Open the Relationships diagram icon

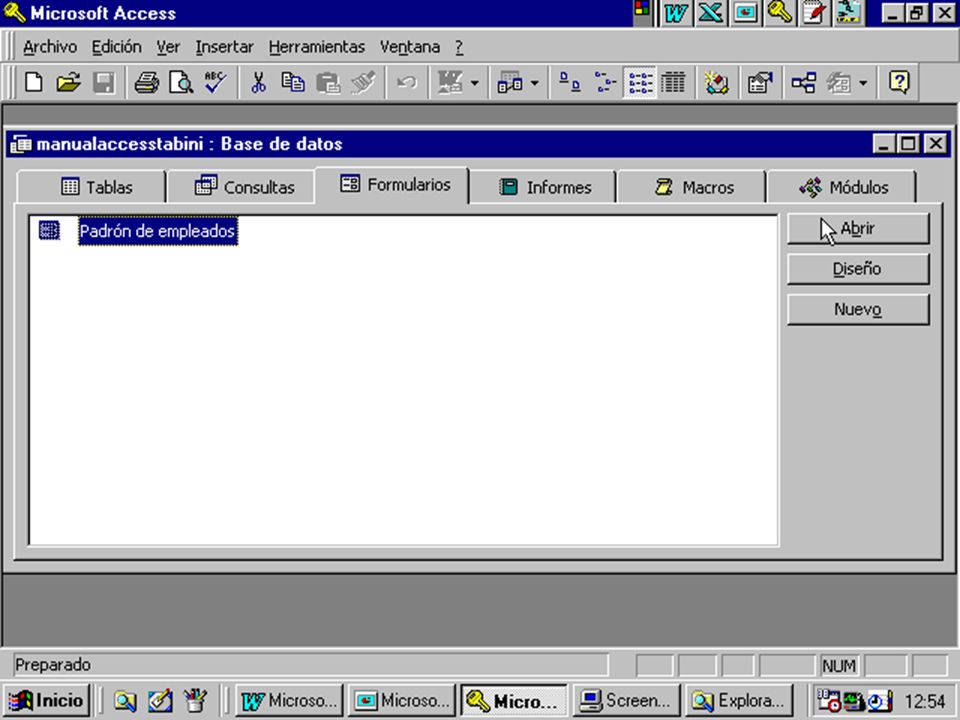click(803, 82)
